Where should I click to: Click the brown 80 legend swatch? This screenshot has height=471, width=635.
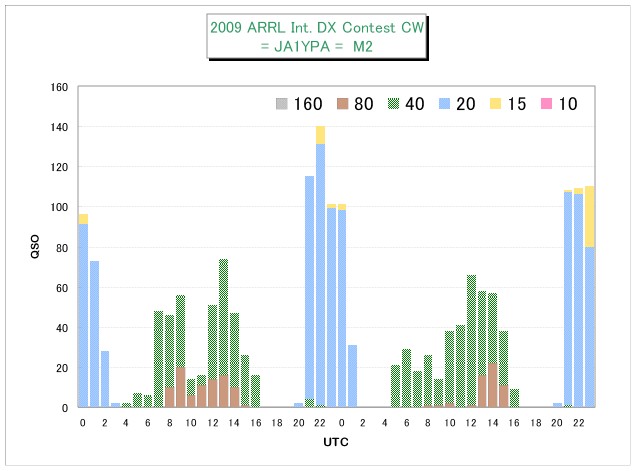pos(343,104)
